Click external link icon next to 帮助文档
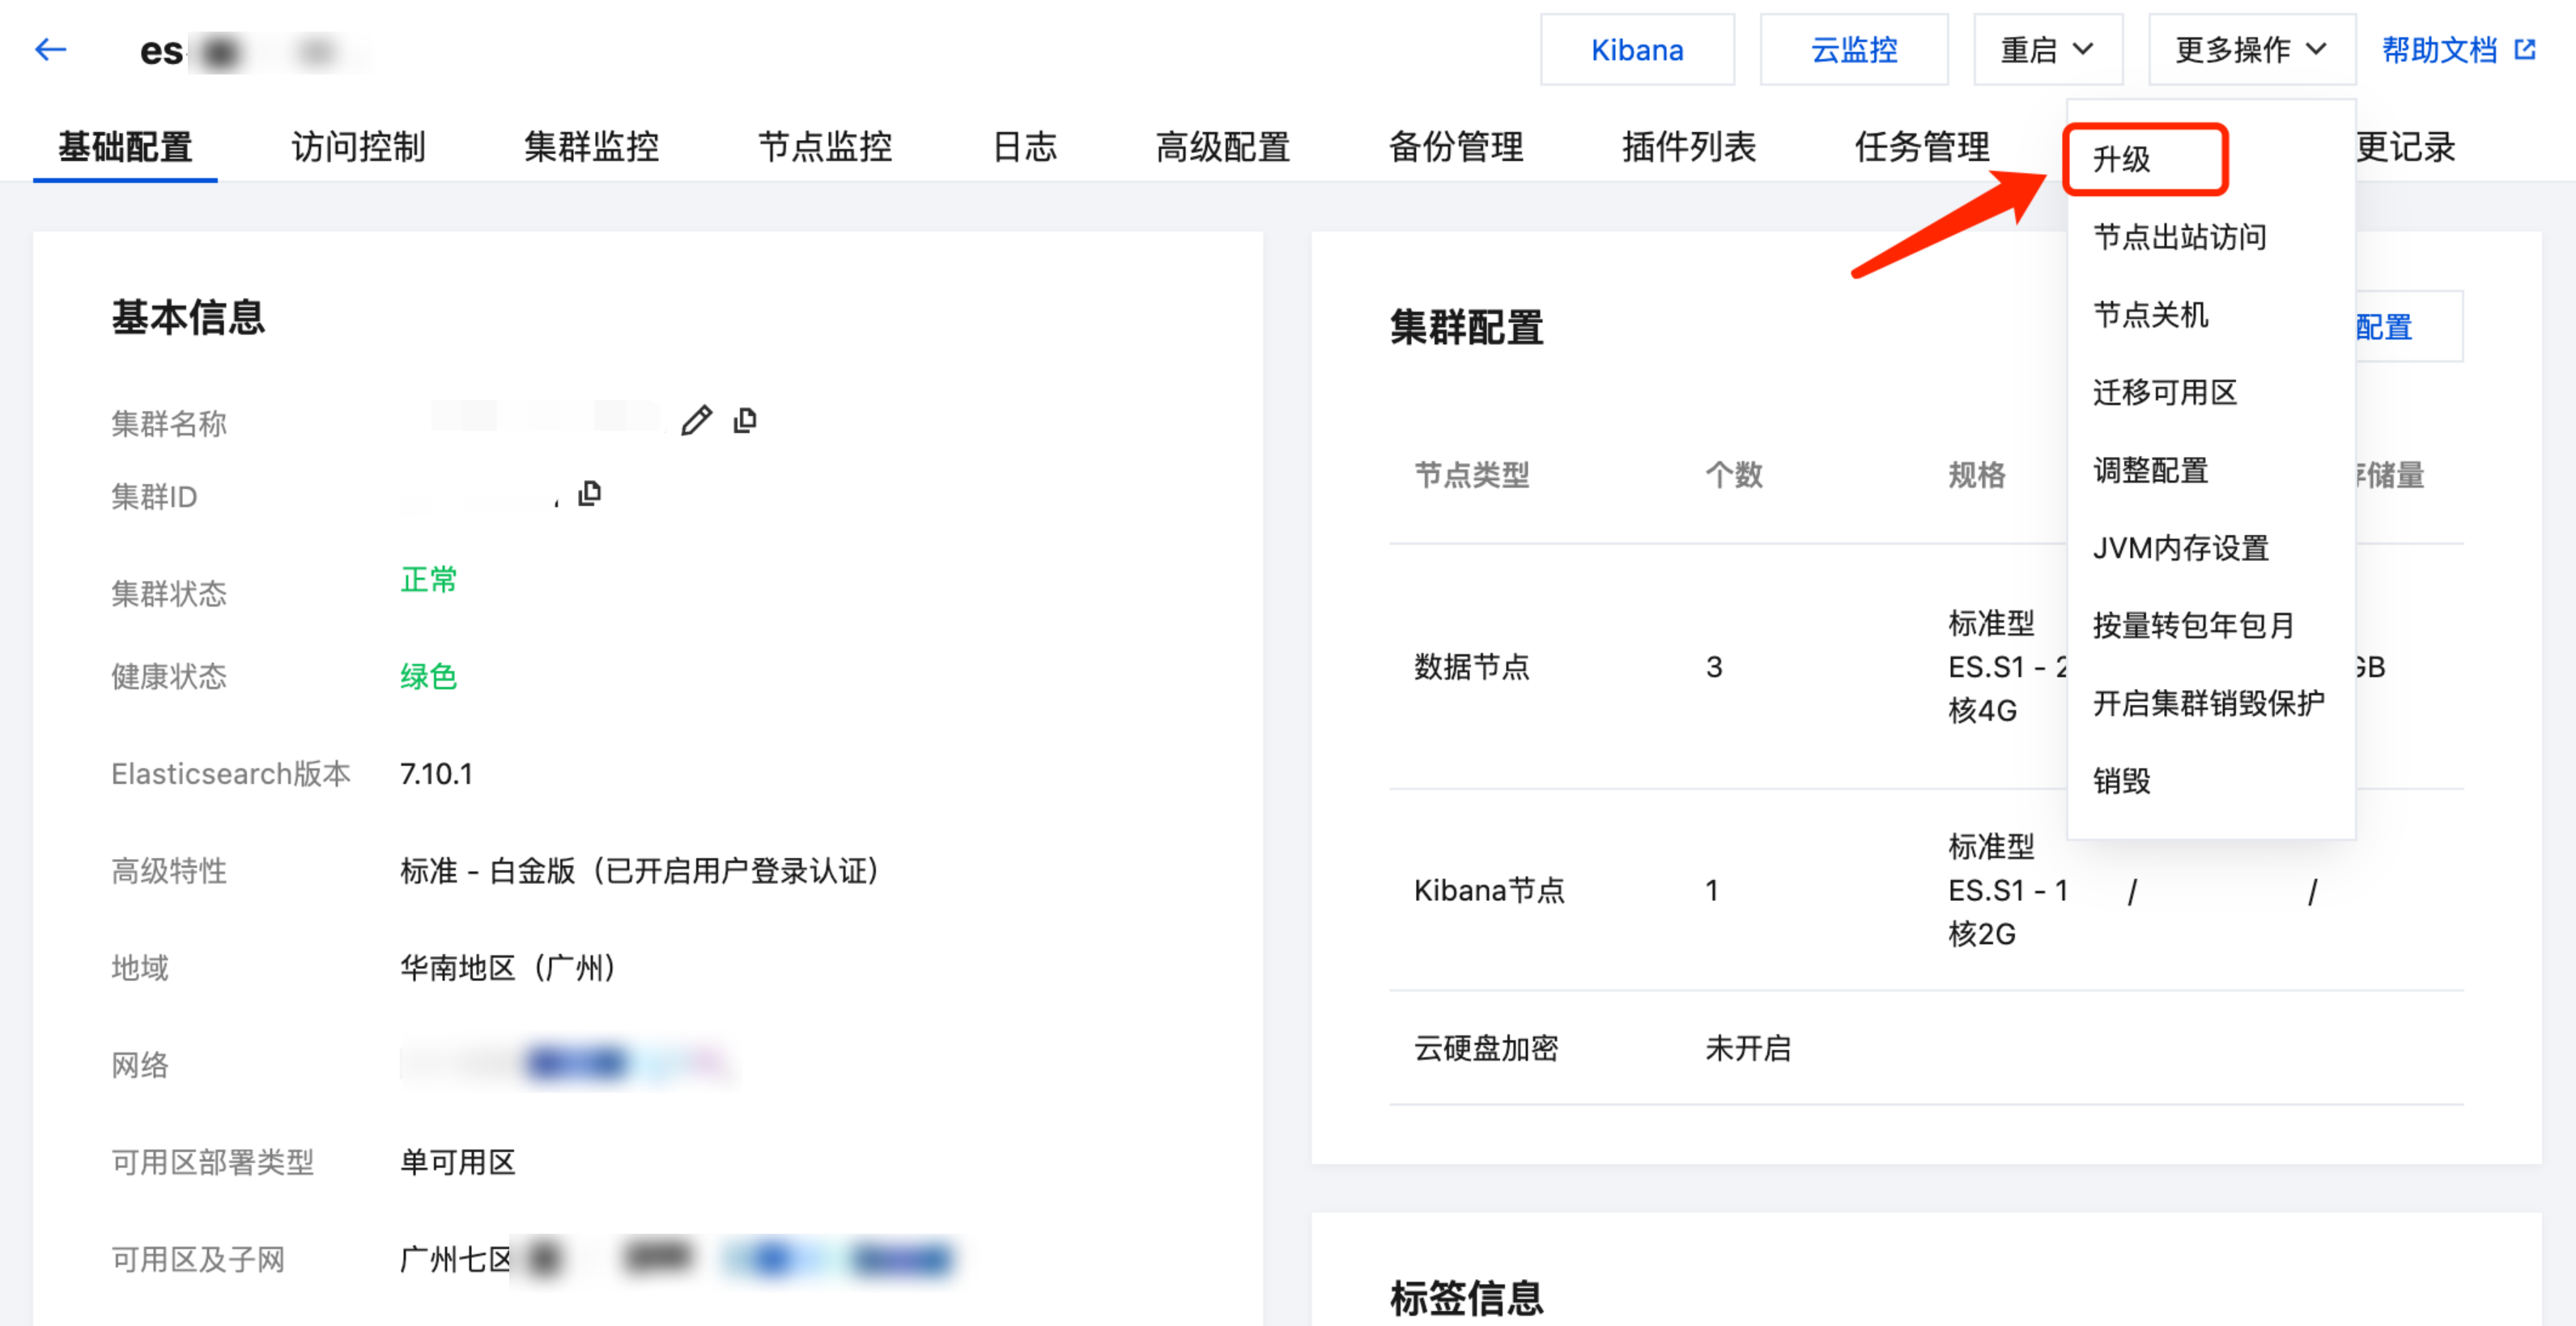 click(2525, 49)
